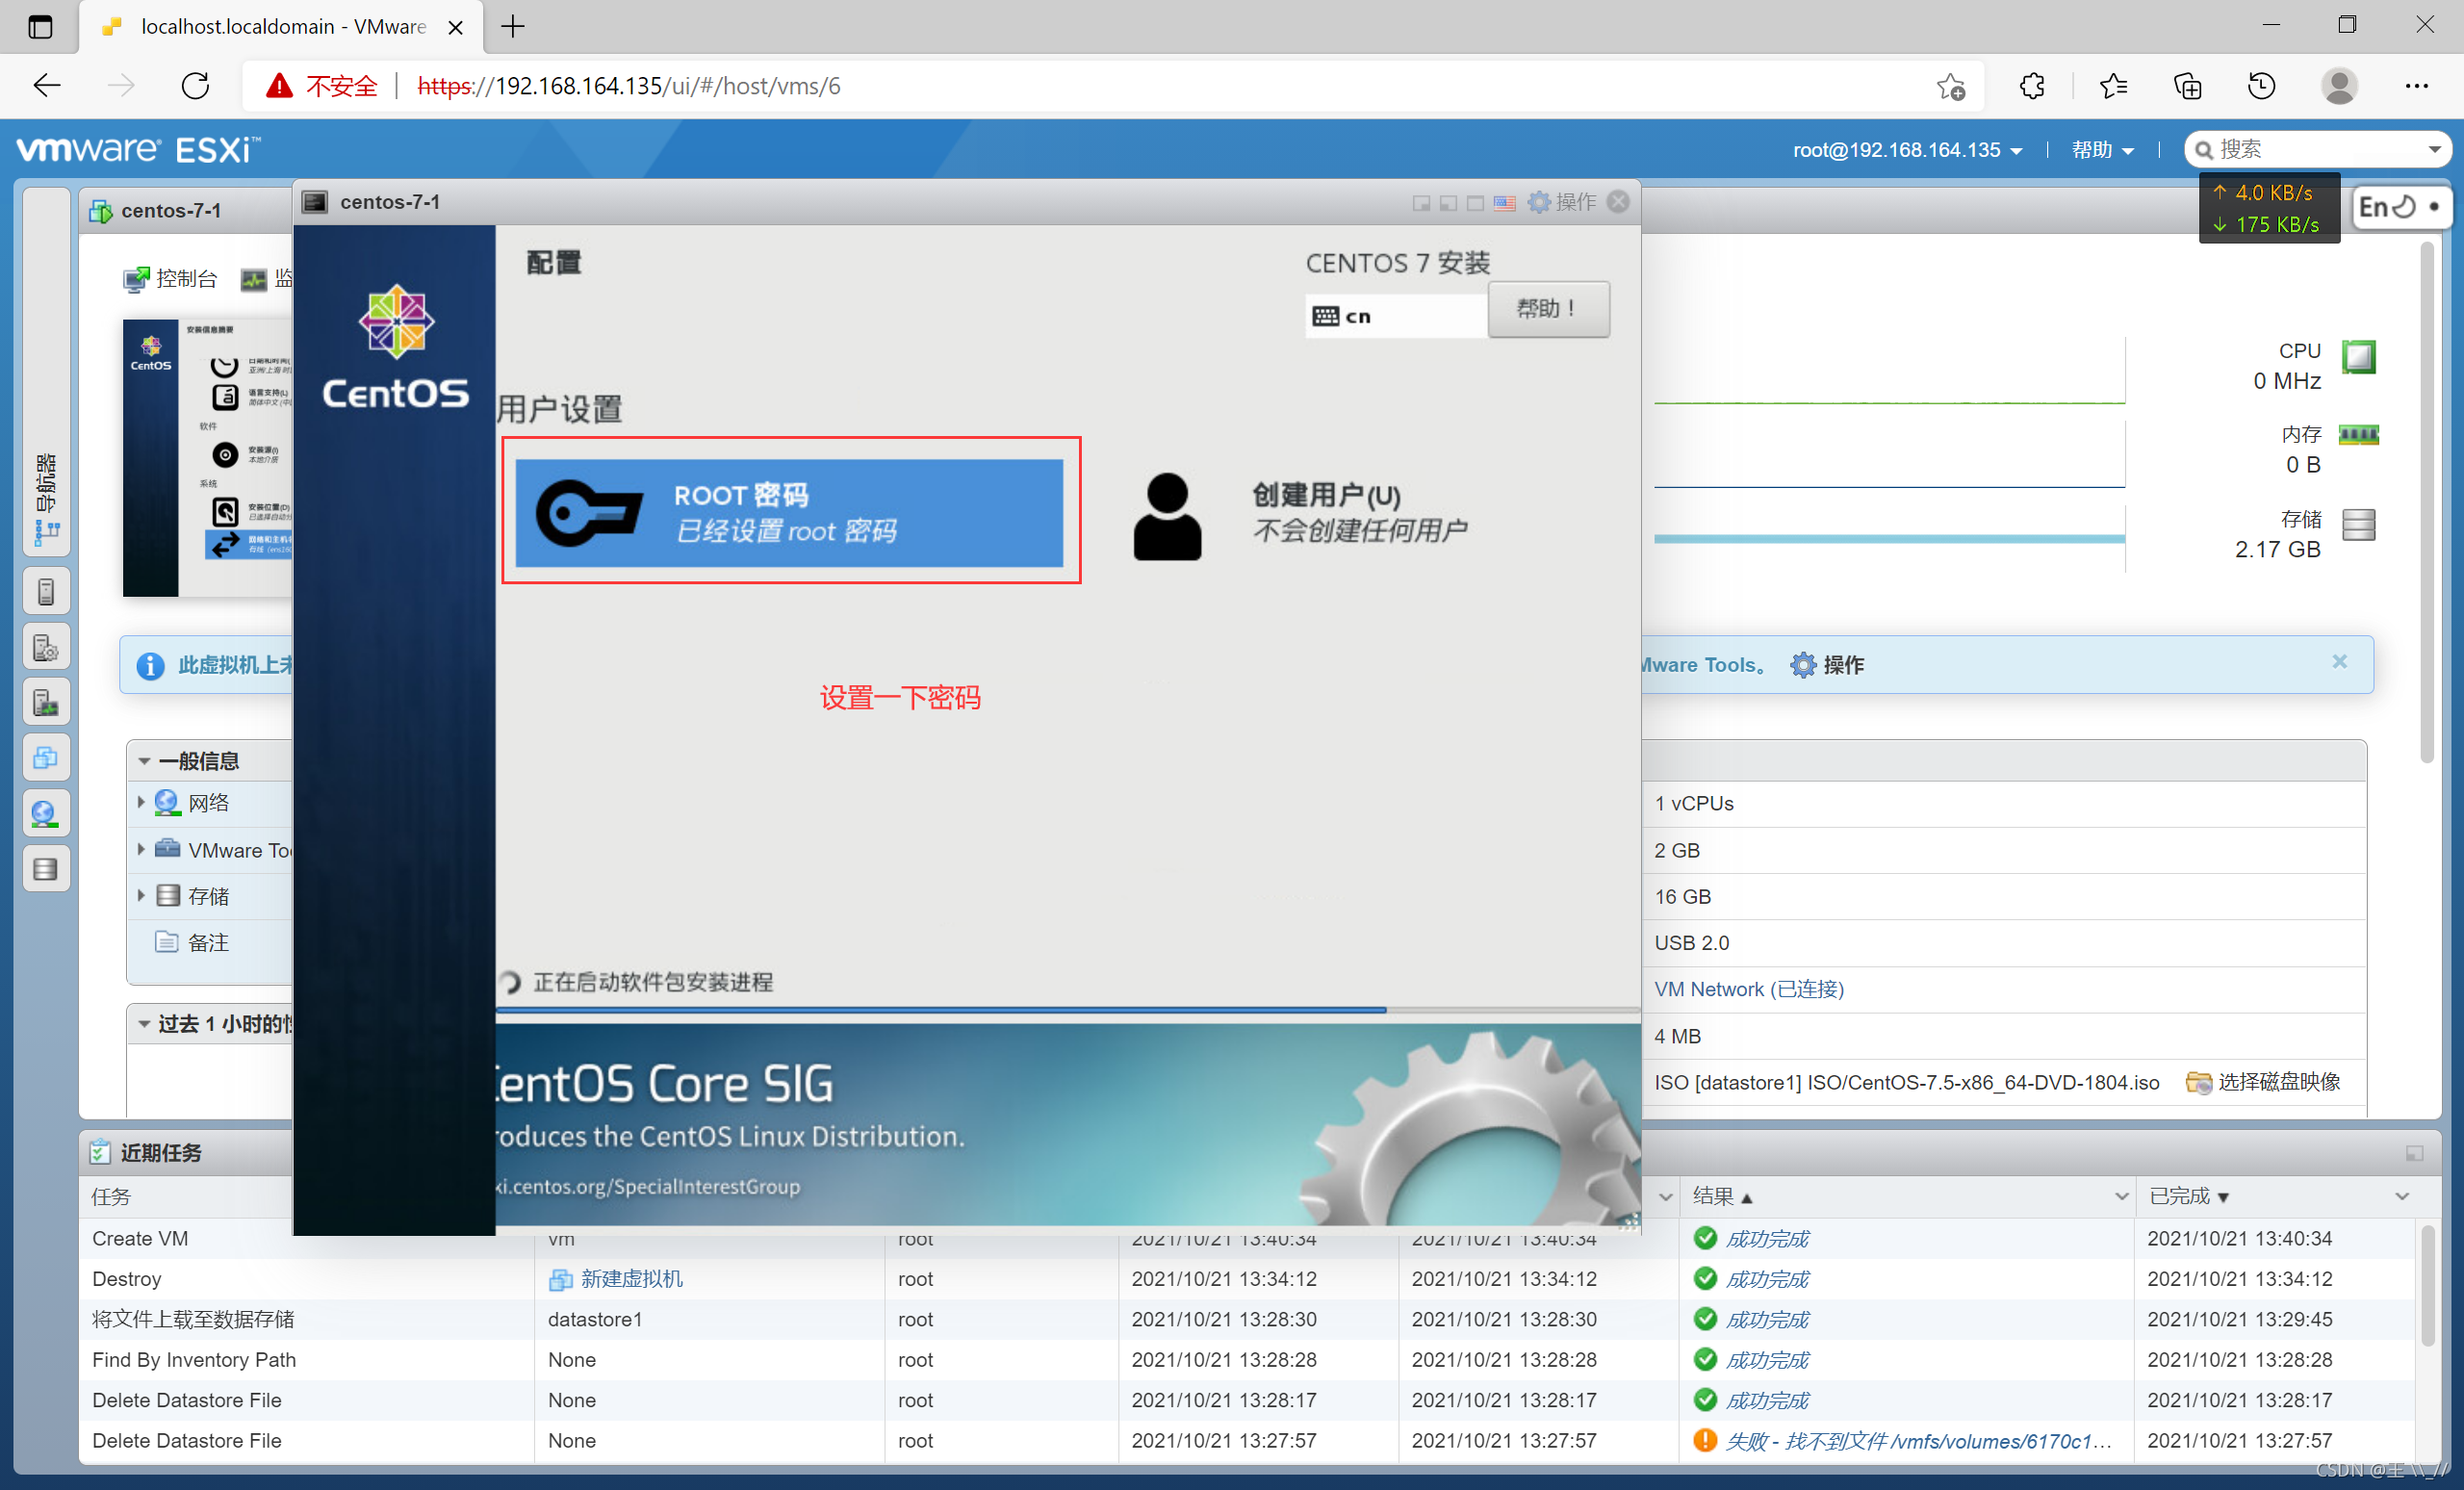The width and height of the screenshot is (2464, 1490).
Task: Click the recent tasks vertical scrollbar
Action: (2427, 1285)
